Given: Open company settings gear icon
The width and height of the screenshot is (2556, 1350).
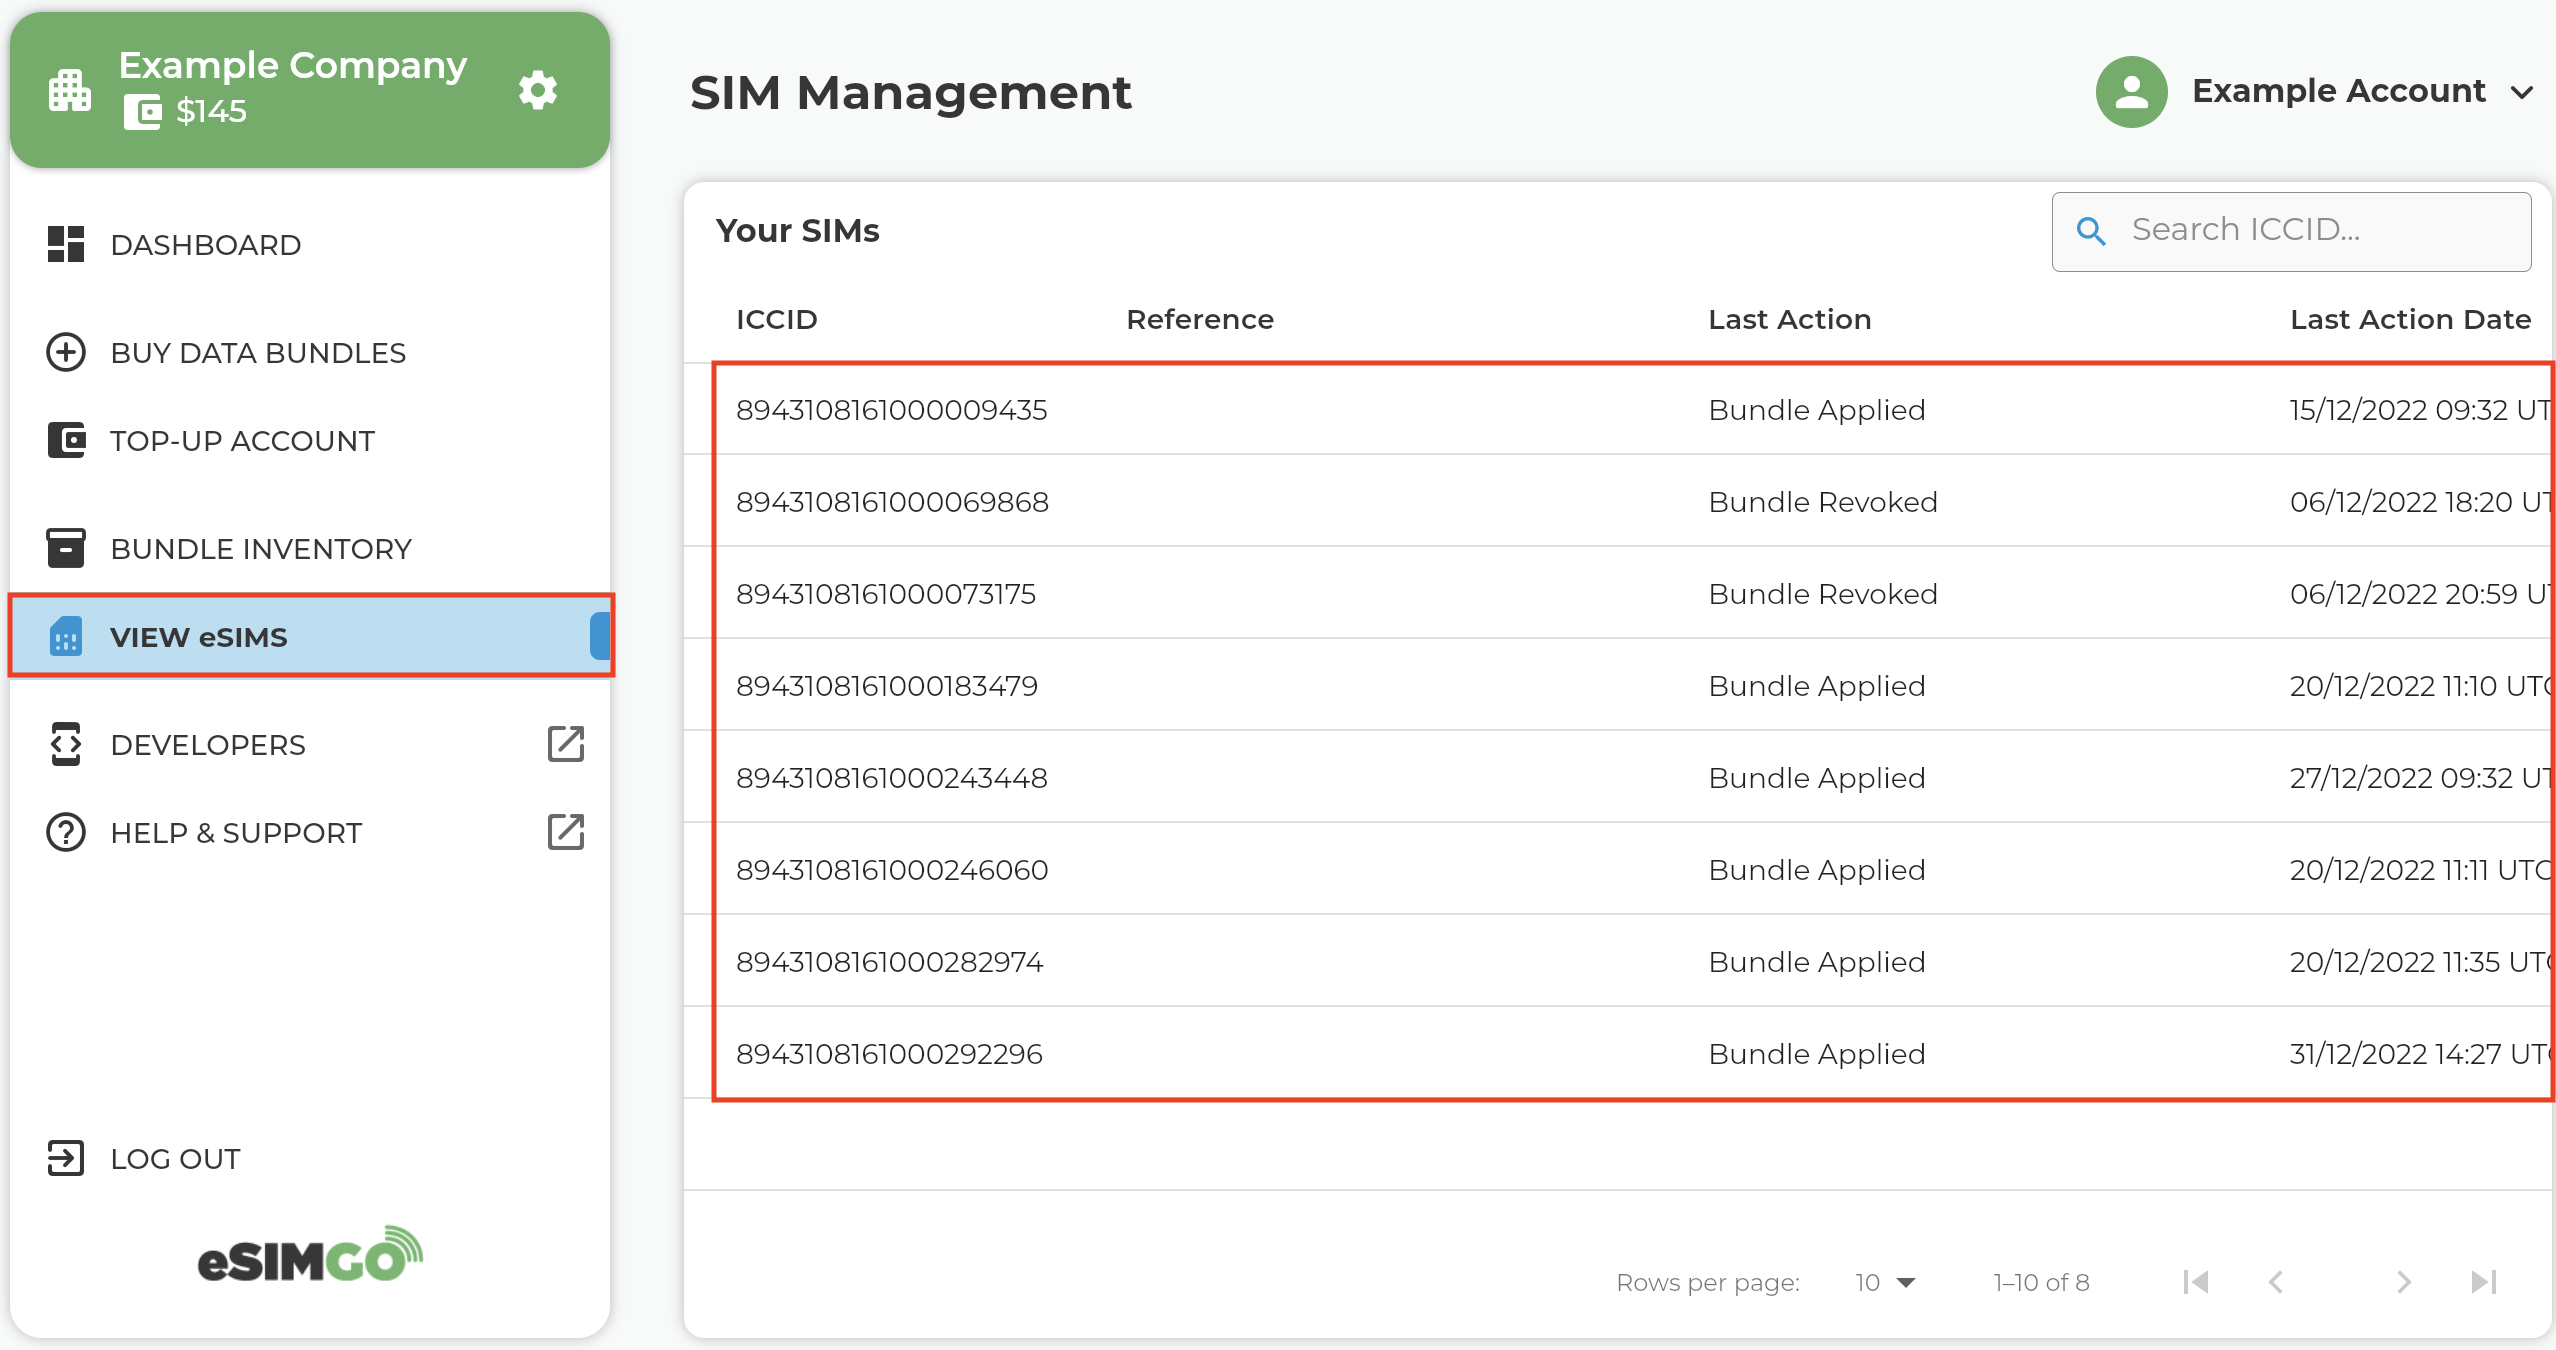Looking at the screenshot, I should 538,90.
